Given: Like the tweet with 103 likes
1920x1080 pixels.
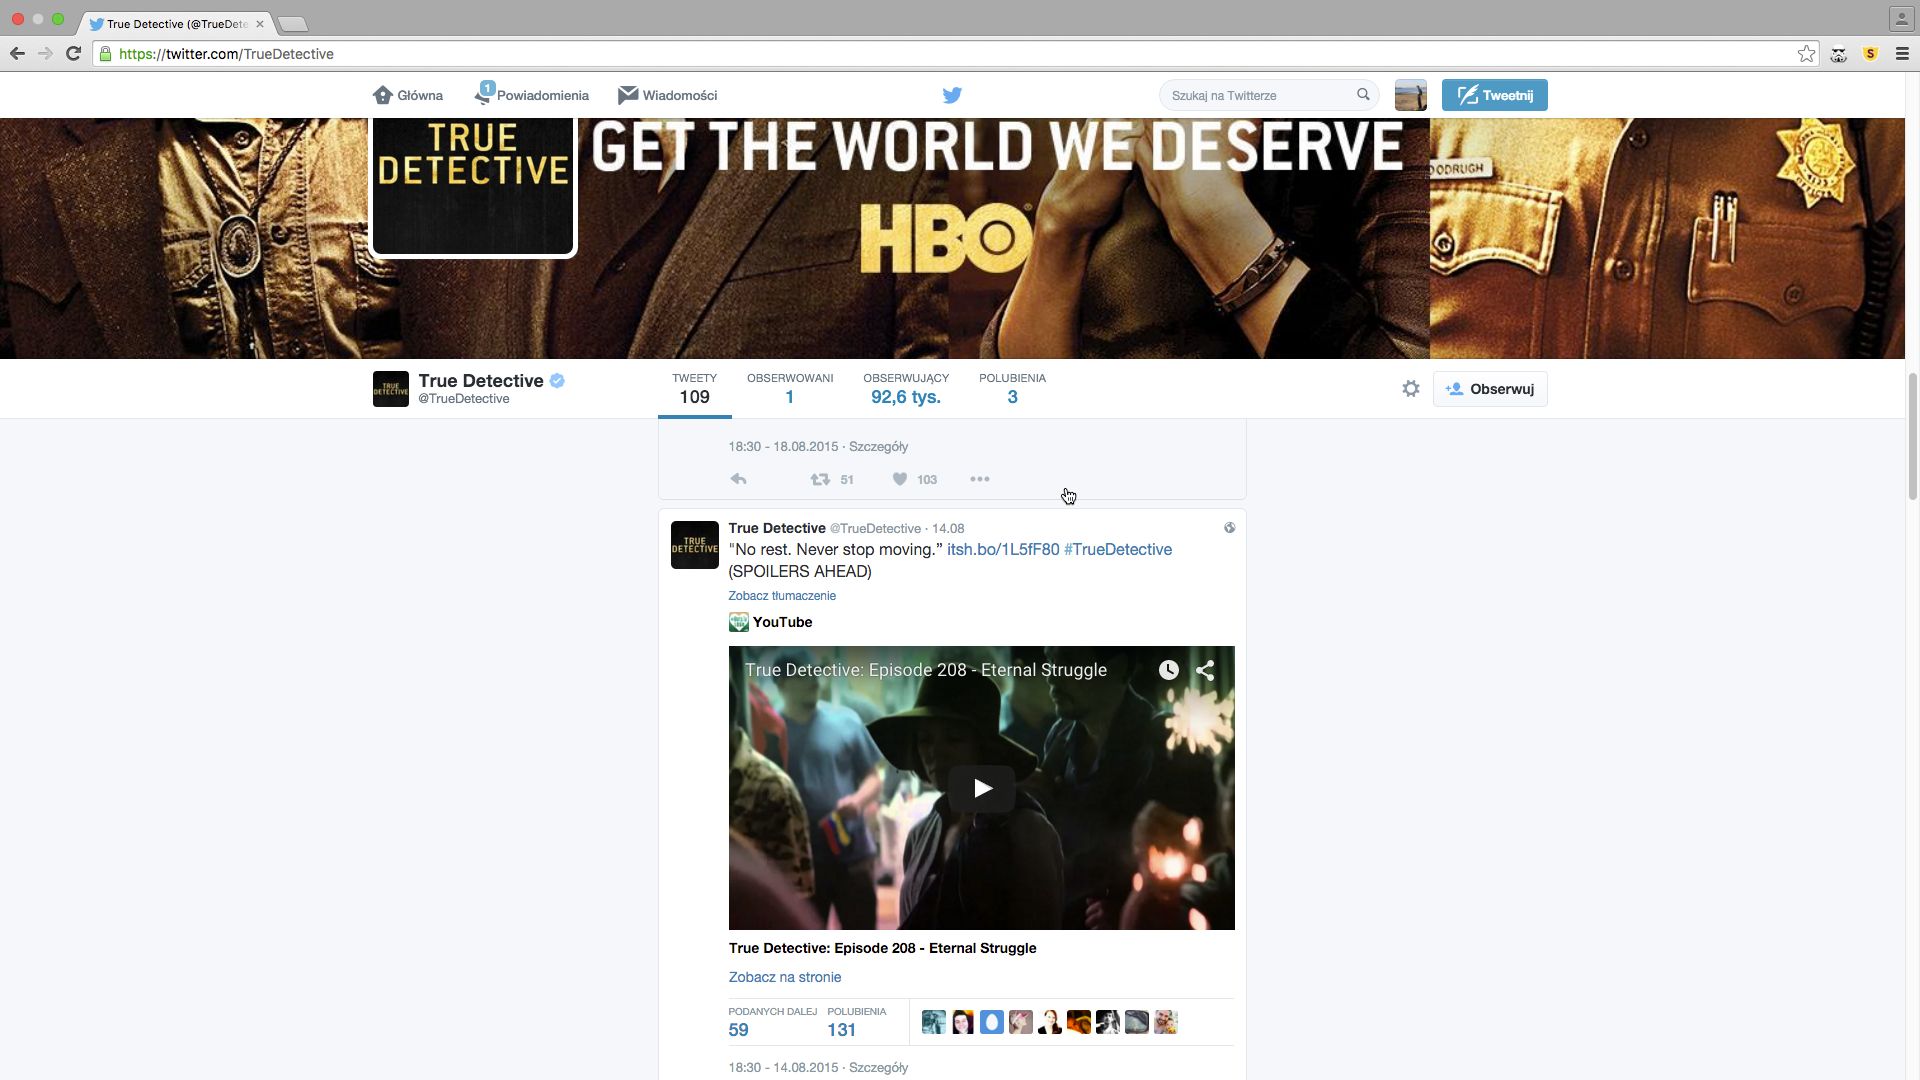Looking at the screenshot, I should (x=900, y=479).
